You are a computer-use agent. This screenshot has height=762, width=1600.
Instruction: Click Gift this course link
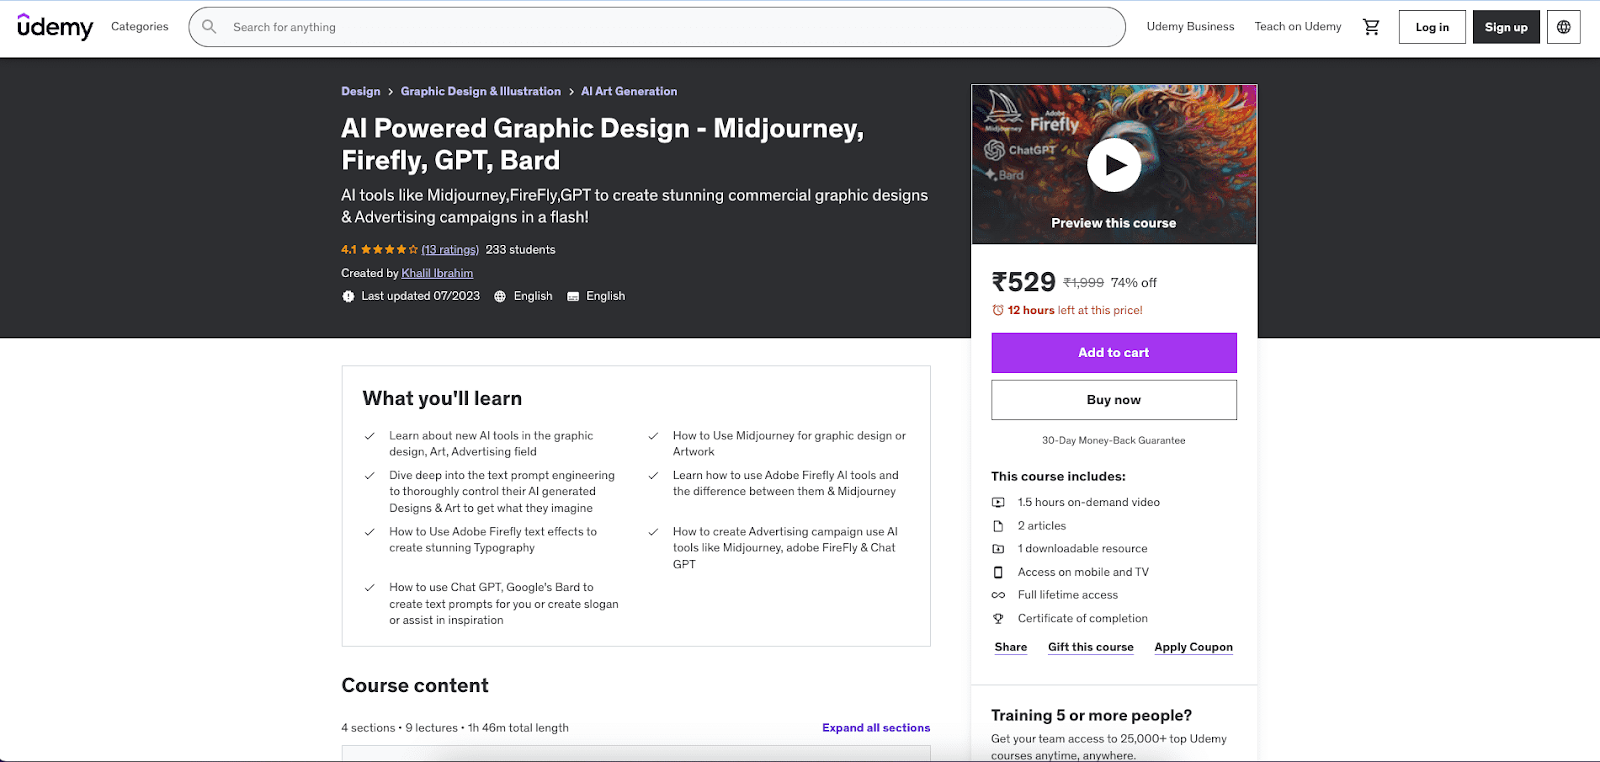point(1091,647)
